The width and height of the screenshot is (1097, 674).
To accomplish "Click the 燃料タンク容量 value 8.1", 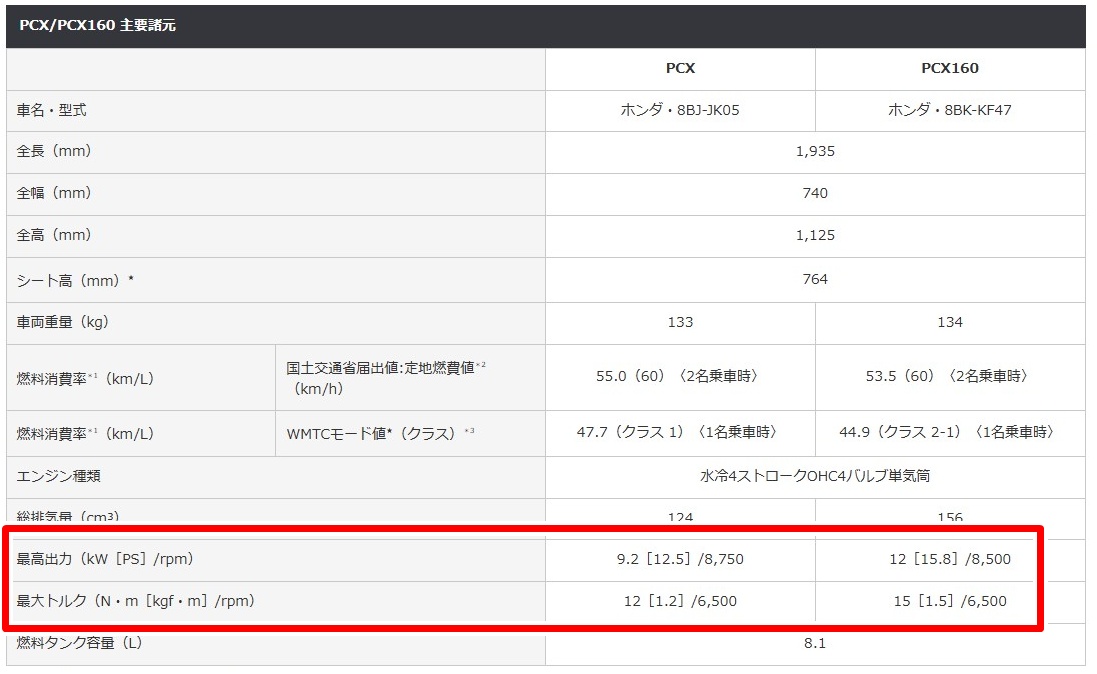I will coord(815,643).
